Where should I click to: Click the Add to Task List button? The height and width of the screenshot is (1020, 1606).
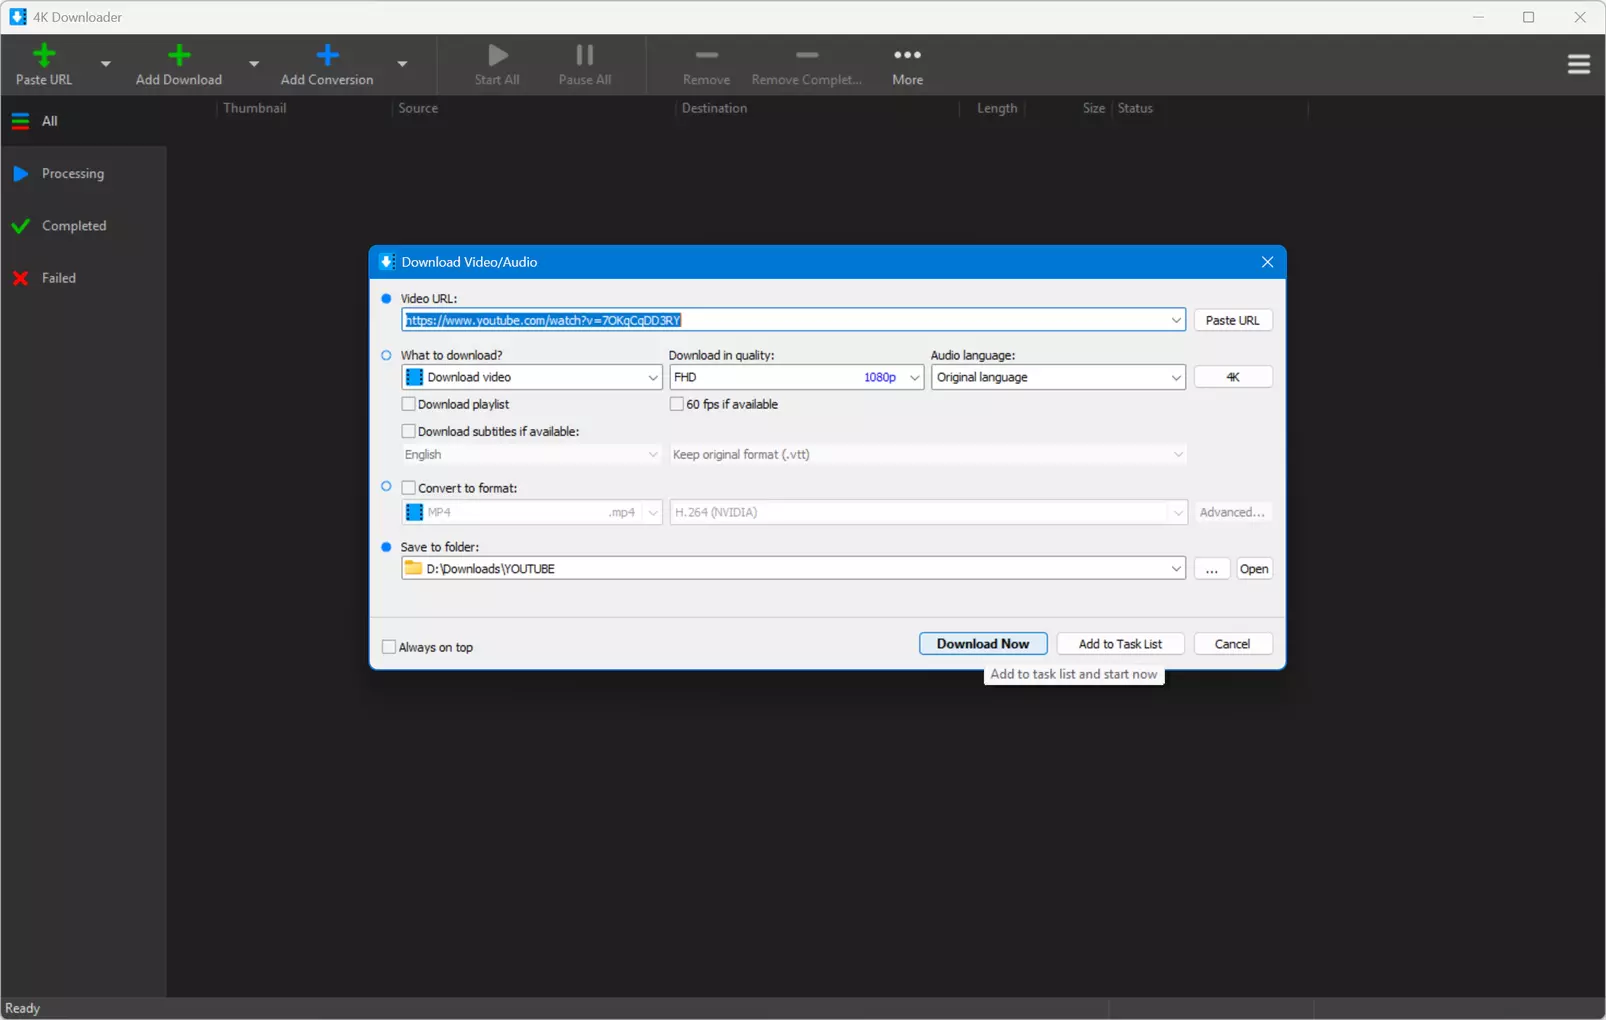(x=1120, y=644)
